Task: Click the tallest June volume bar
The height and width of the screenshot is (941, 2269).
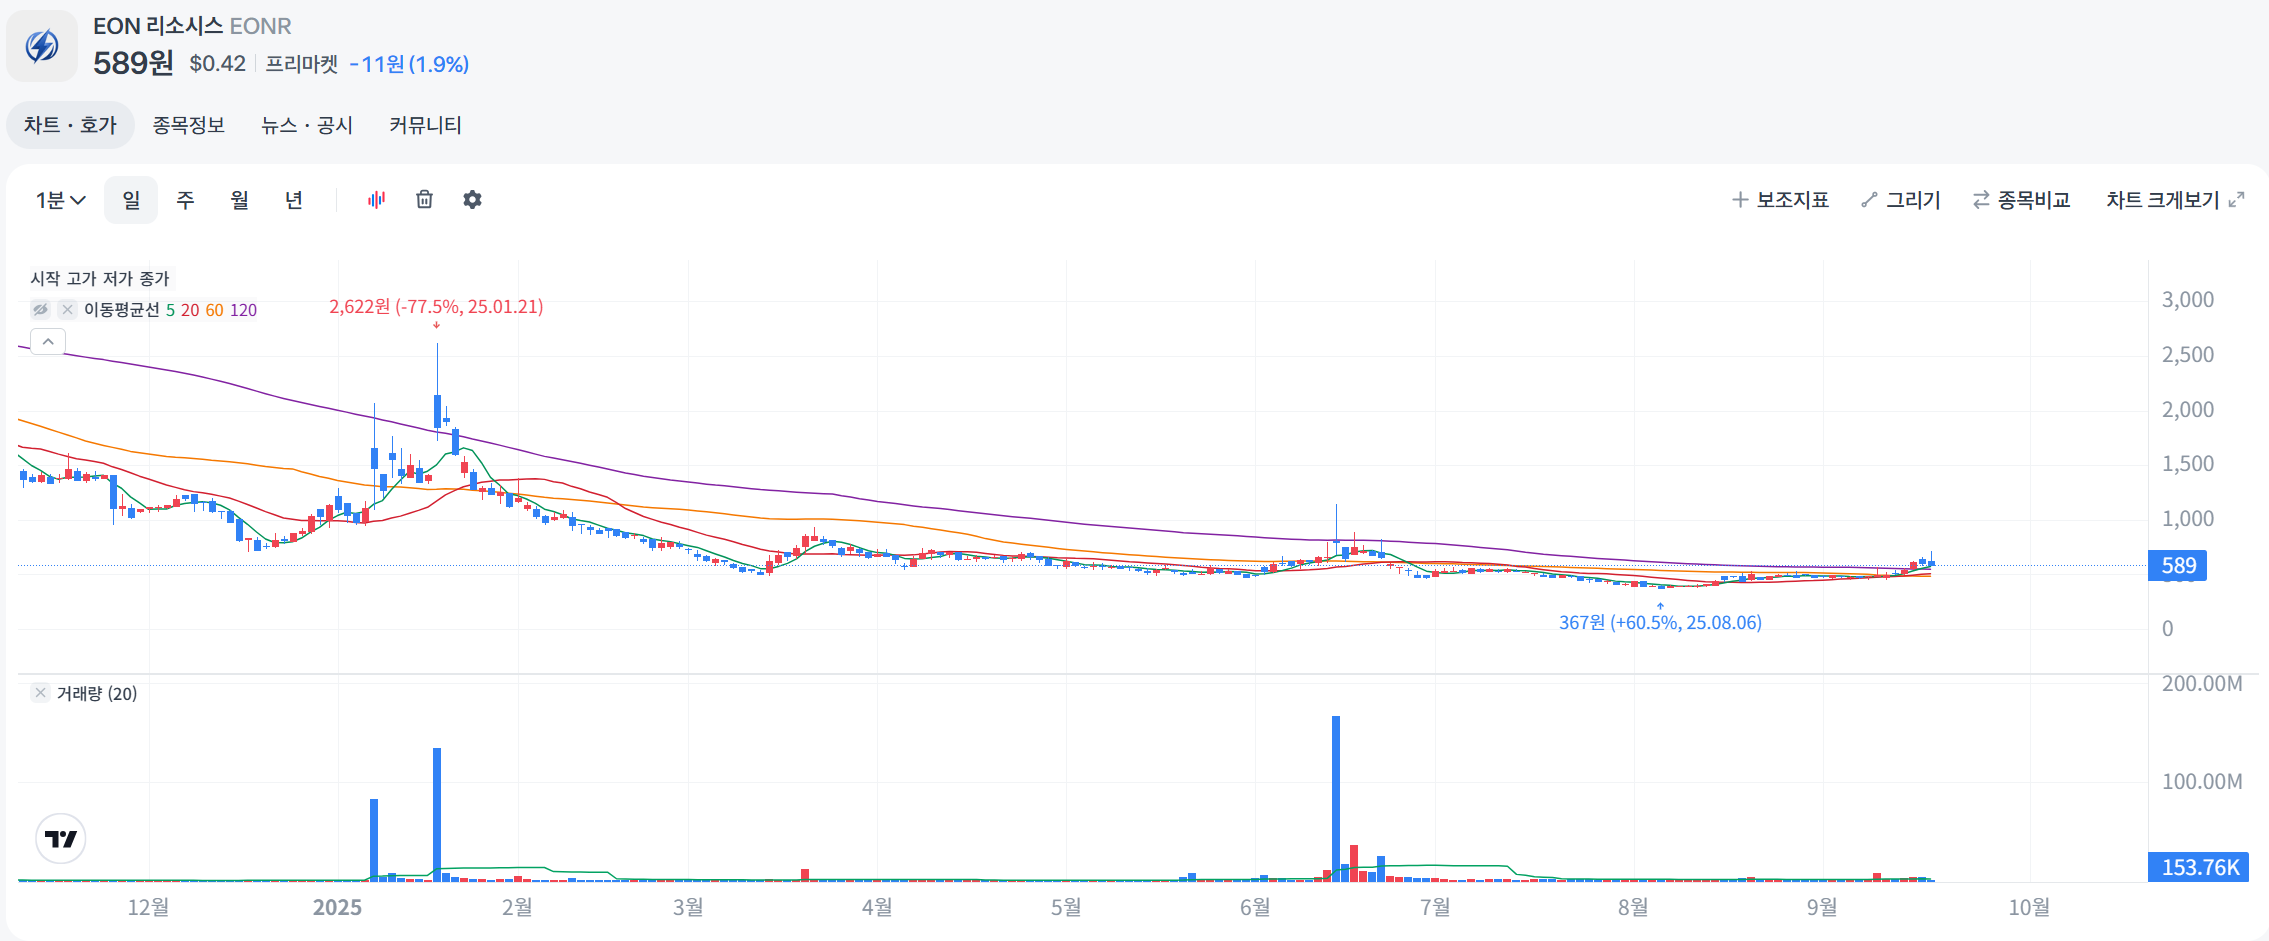Action: 1336,798
